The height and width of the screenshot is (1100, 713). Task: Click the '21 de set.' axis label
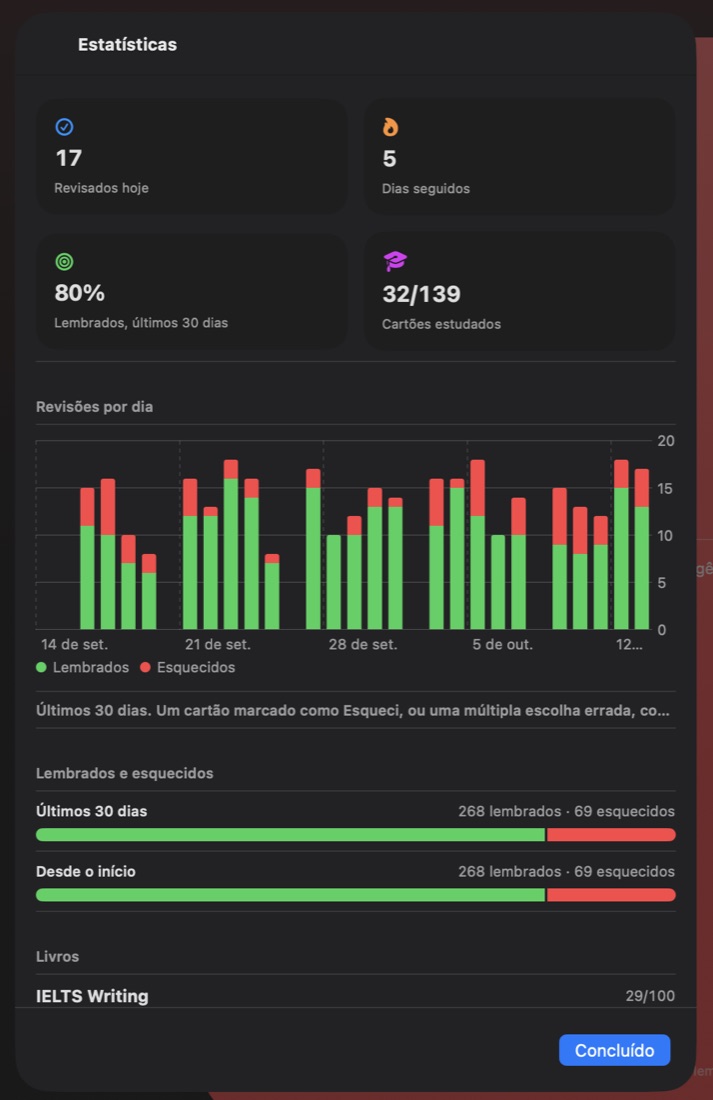218,644
